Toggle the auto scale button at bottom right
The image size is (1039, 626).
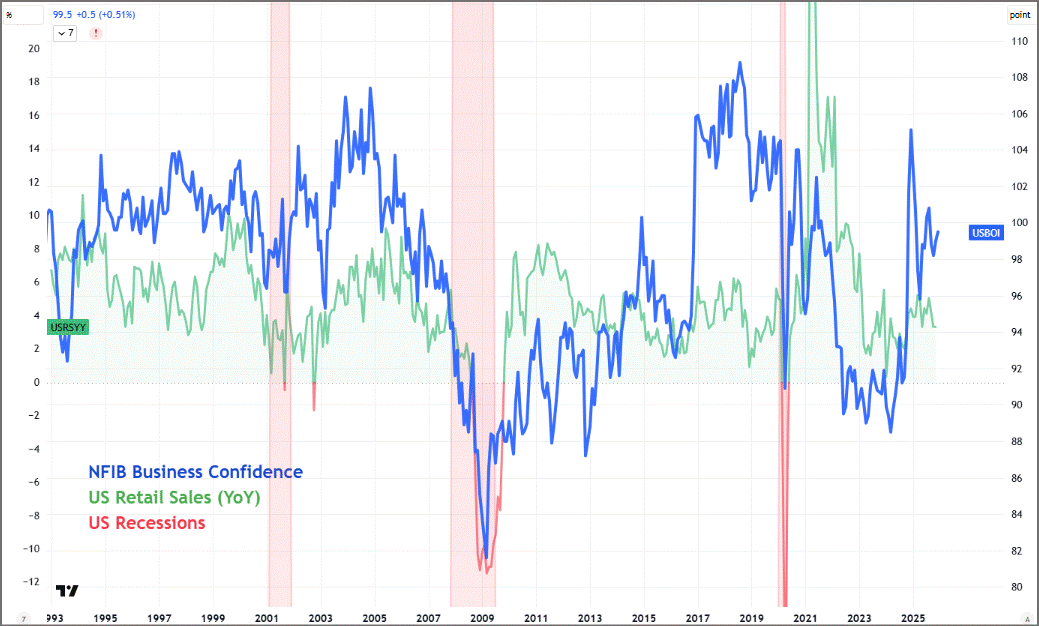[1027, 619]
